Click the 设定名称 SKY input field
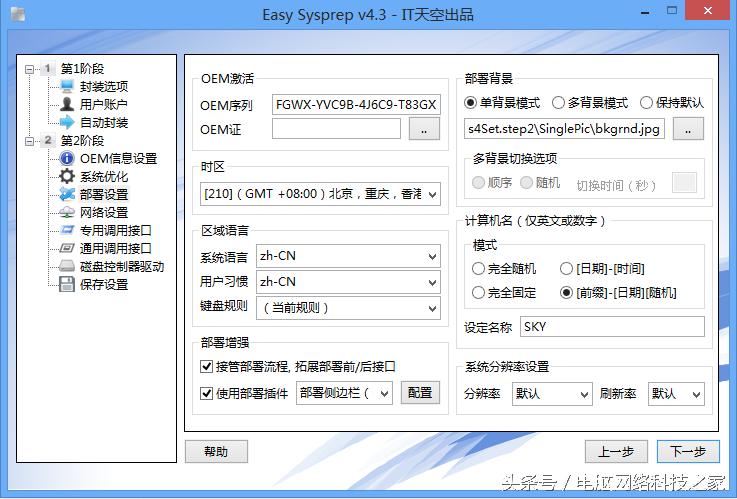This screenshot has height=499, width=737. click(x=612, y=326)
